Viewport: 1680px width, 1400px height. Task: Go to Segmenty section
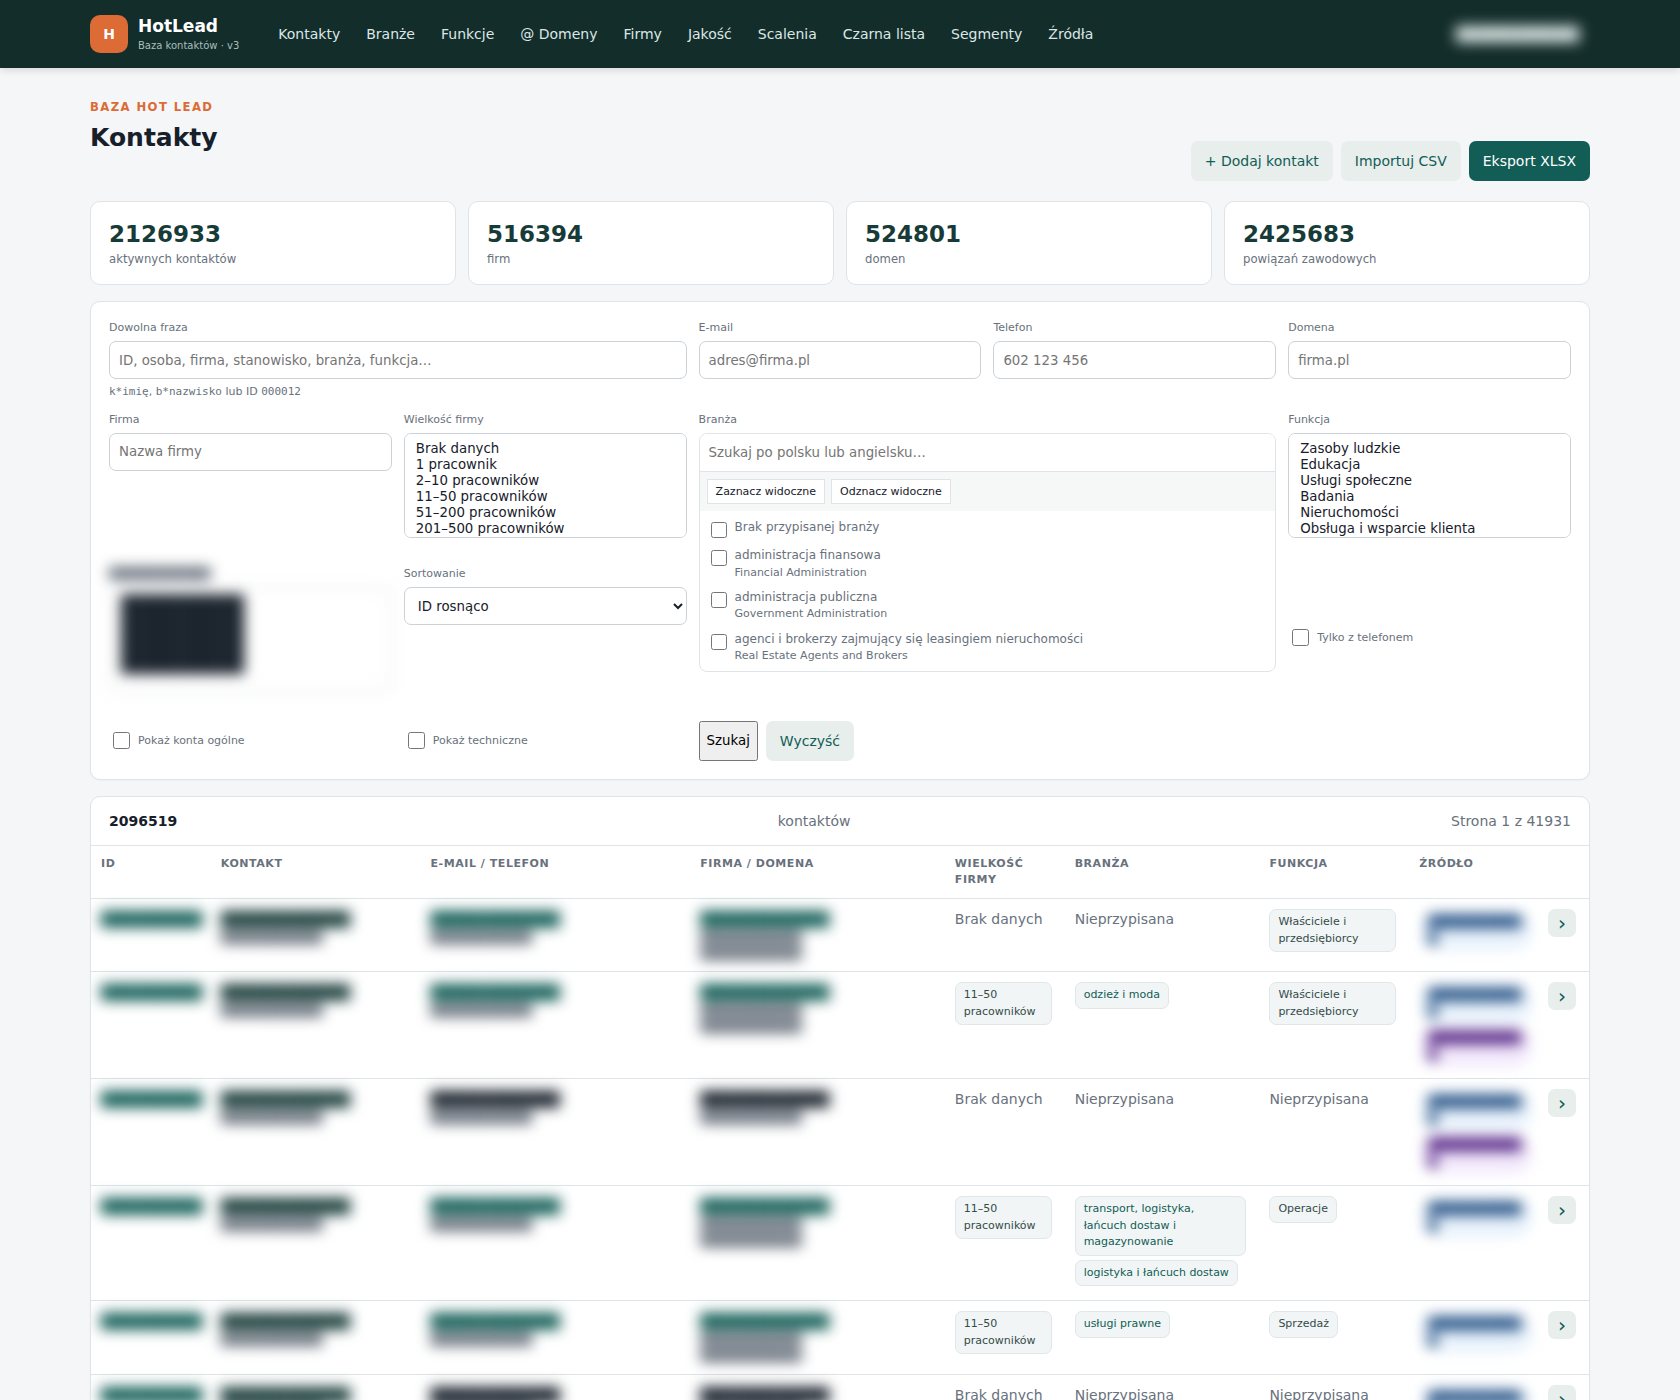pos(986,34)
